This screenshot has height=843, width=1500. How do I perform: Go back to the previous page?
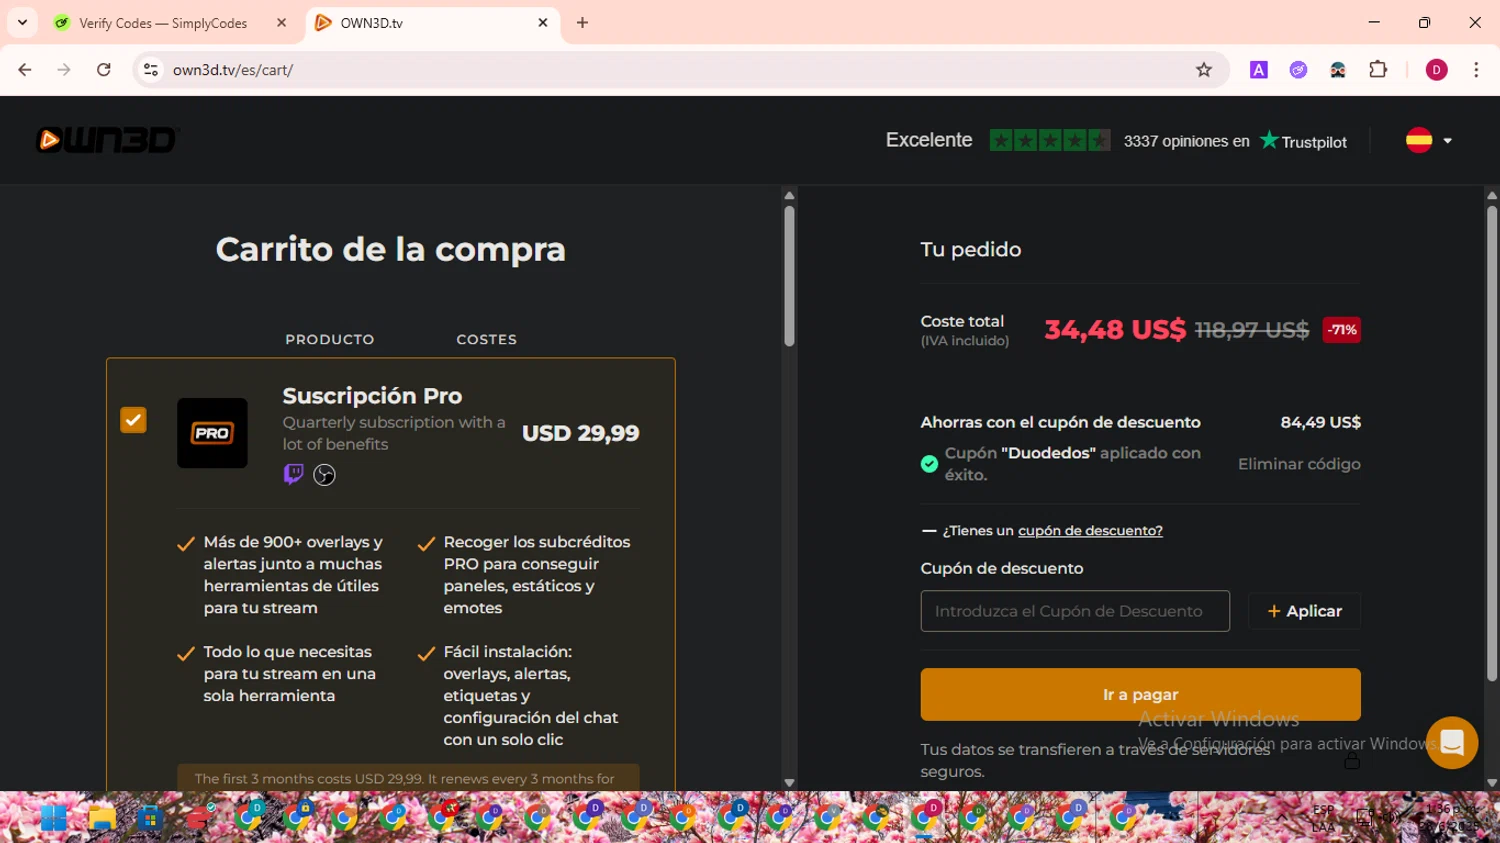click(x=25, y=70)
